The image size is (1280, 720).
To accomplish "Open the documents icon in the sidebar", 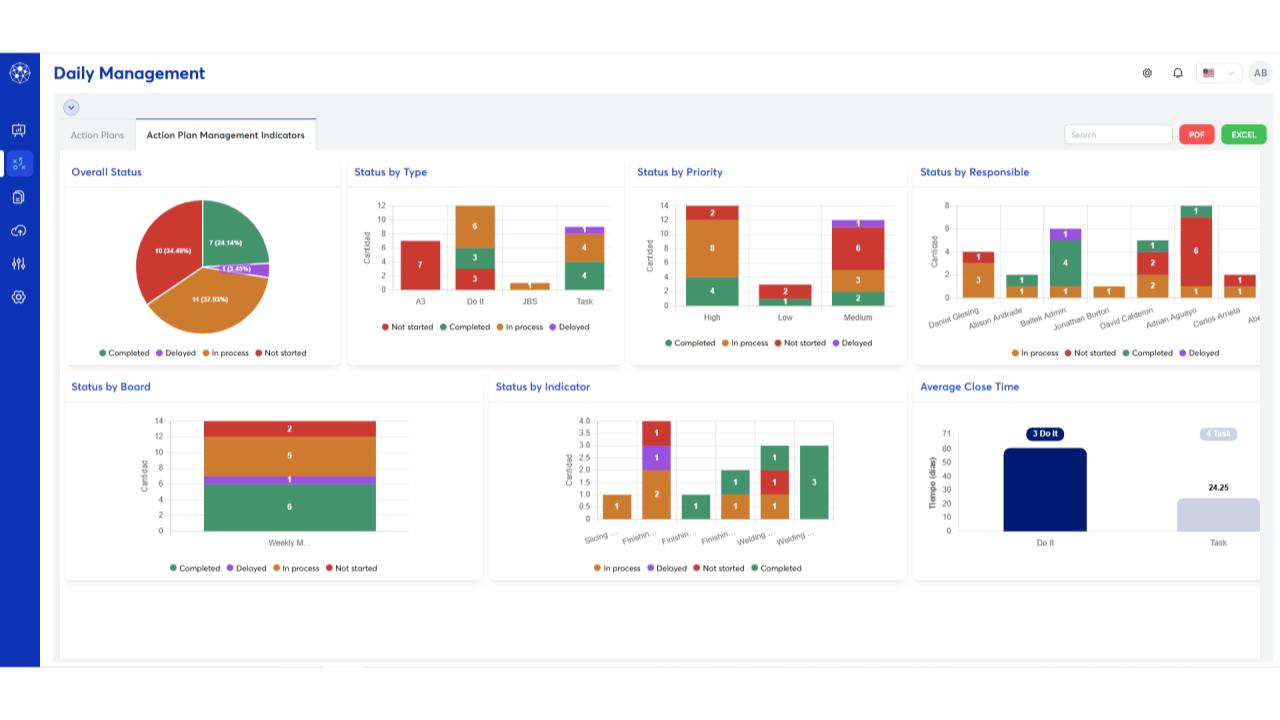I will coord(19,197).
